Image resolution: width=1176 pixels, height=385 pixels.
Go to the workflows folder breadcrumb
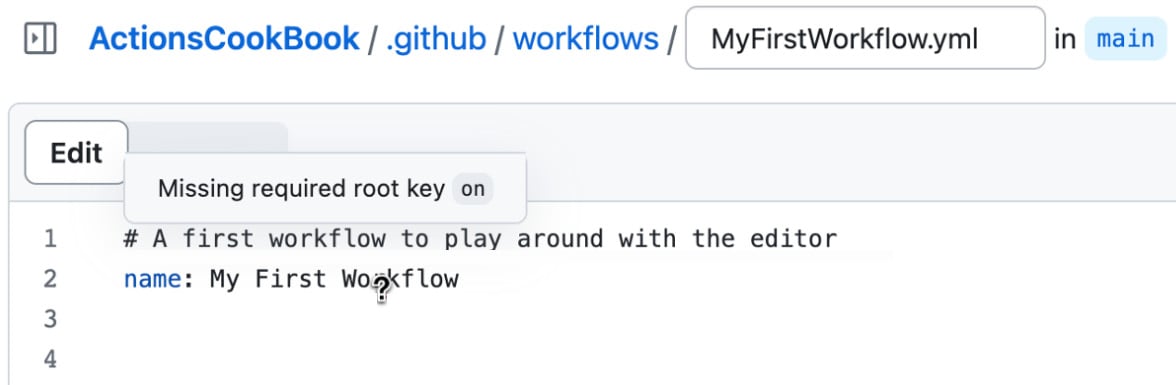[585, 38]
